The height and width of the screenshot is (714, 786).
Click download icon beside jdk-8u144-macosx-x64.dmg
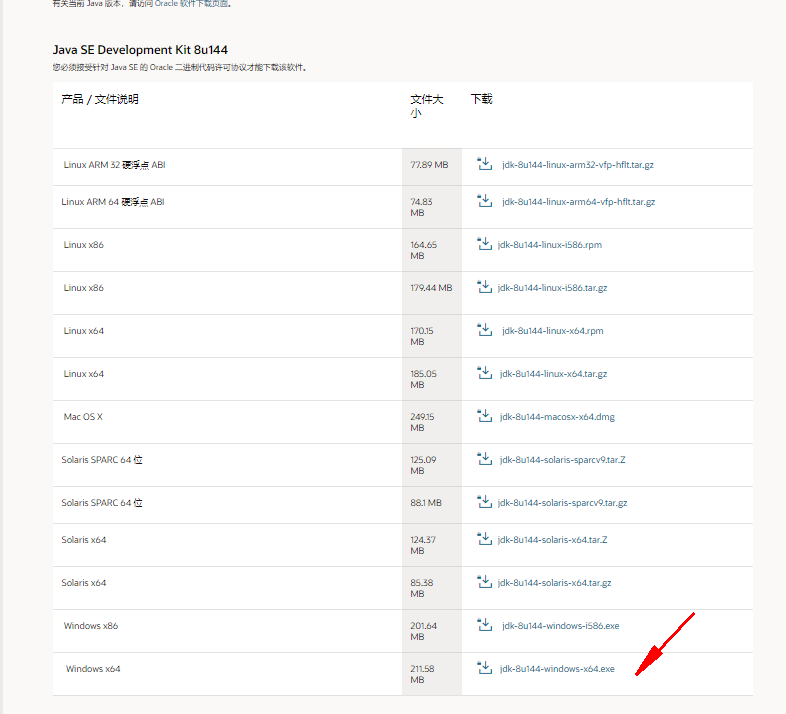(484, 416)
